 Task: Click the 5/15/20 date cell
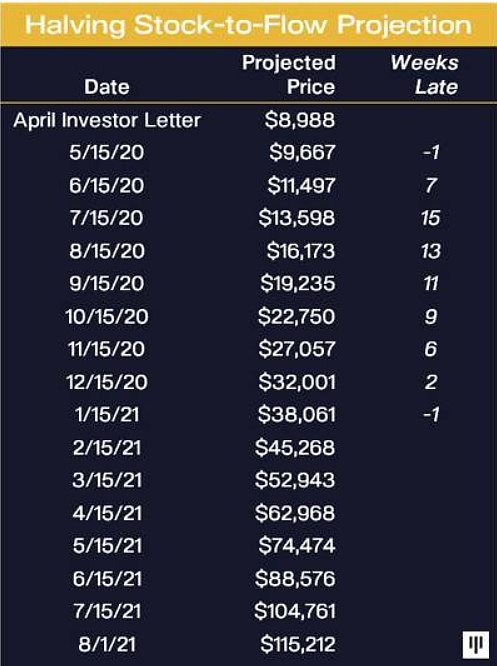pyautogui.click(x=107, y=152)
